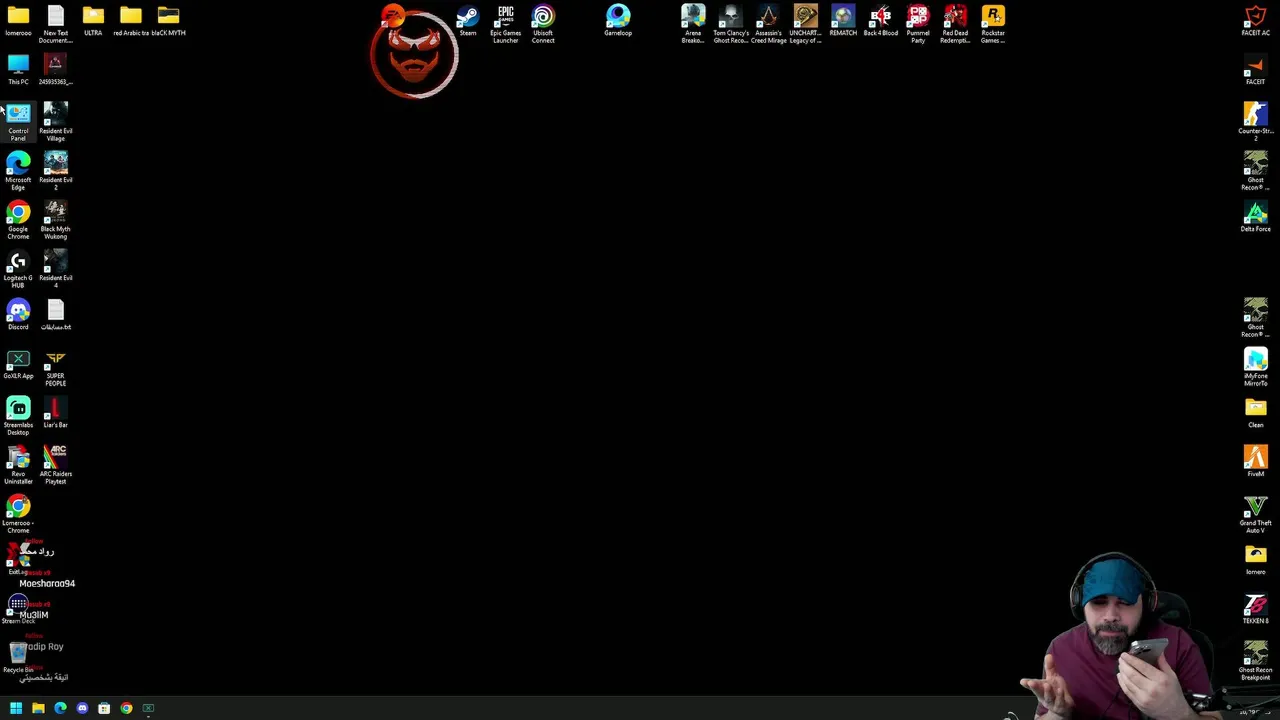Launch Microsoft Edge from the taskbar
The height and width of the screenshot is (720, 1280).
tap(60, 708)
